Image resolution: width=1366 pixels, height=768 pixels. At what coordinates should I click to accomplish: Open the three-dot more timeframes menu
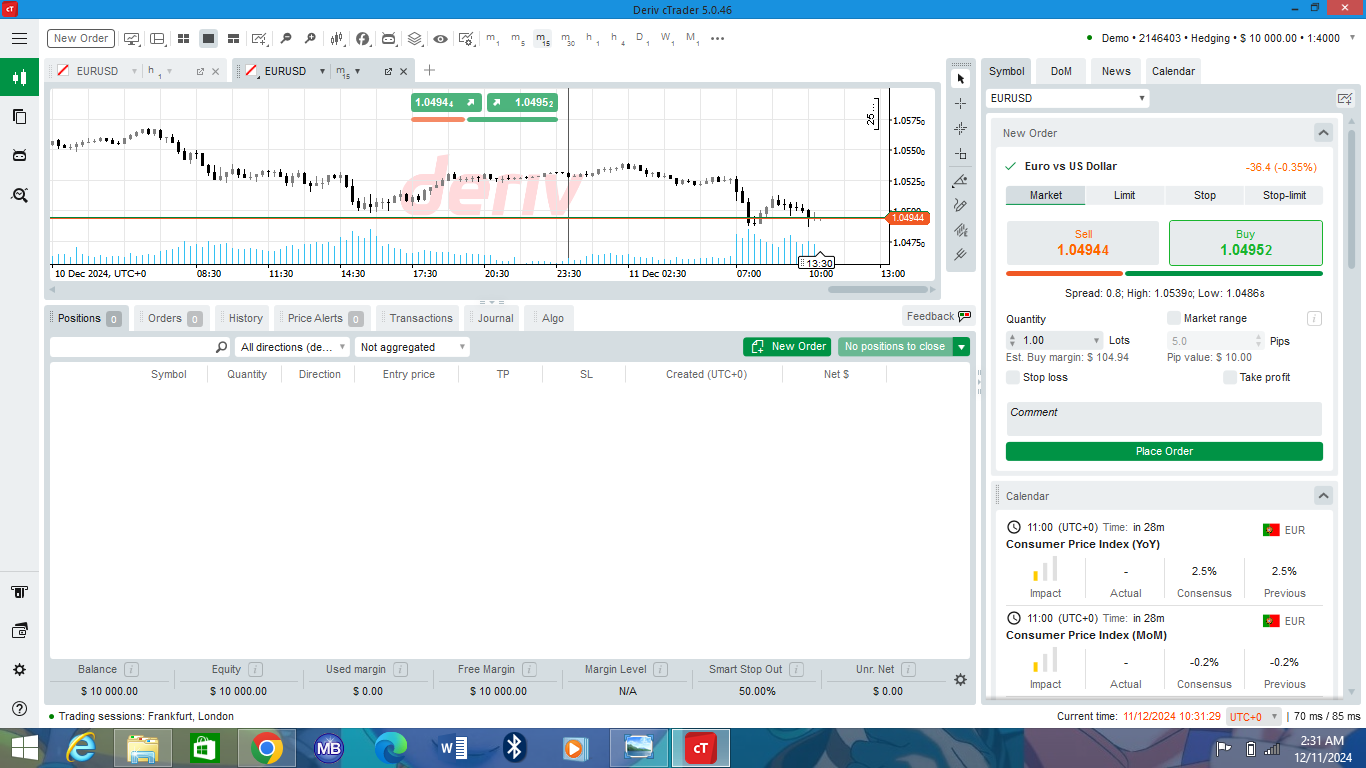click(x=717, y=38)
